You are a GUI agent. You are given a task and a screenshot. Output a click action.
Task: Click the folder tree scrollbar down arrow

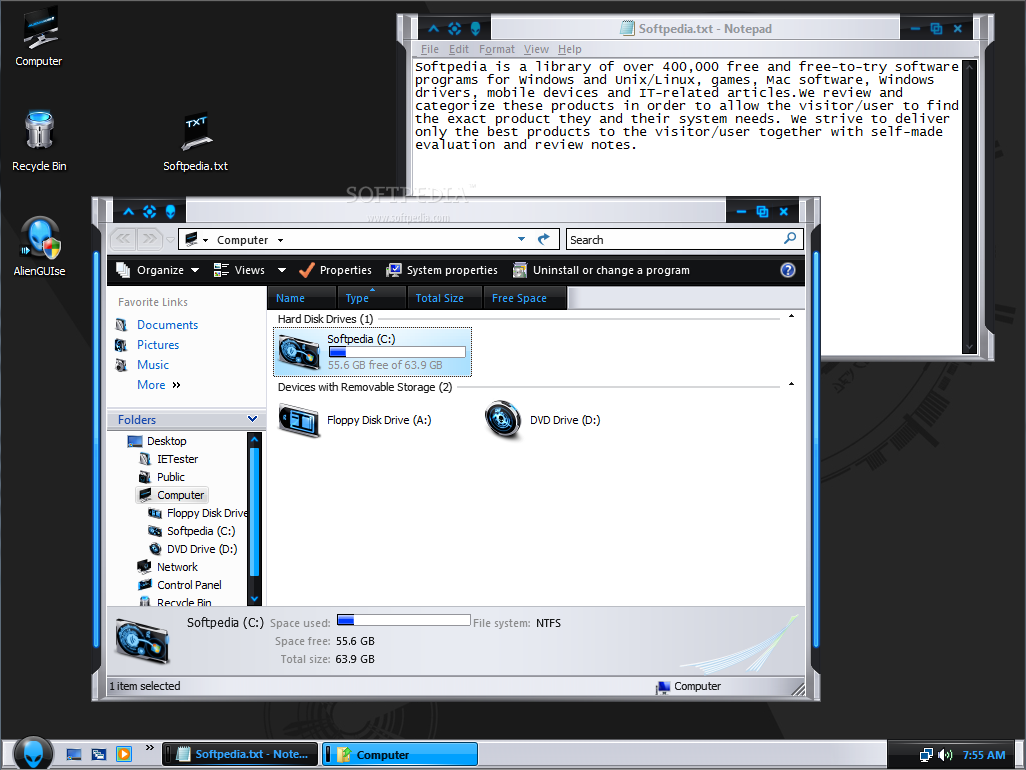[x=255, y=599]
